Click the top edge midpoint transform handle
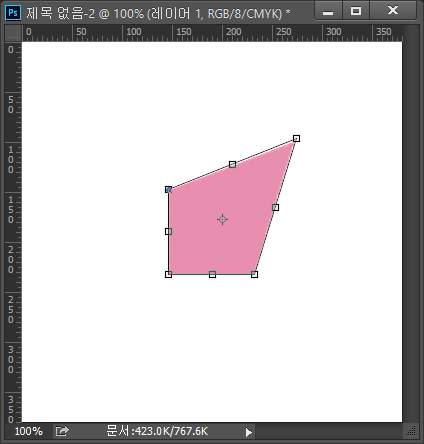Screen dimensions: 424x444 tap(233, 164)
